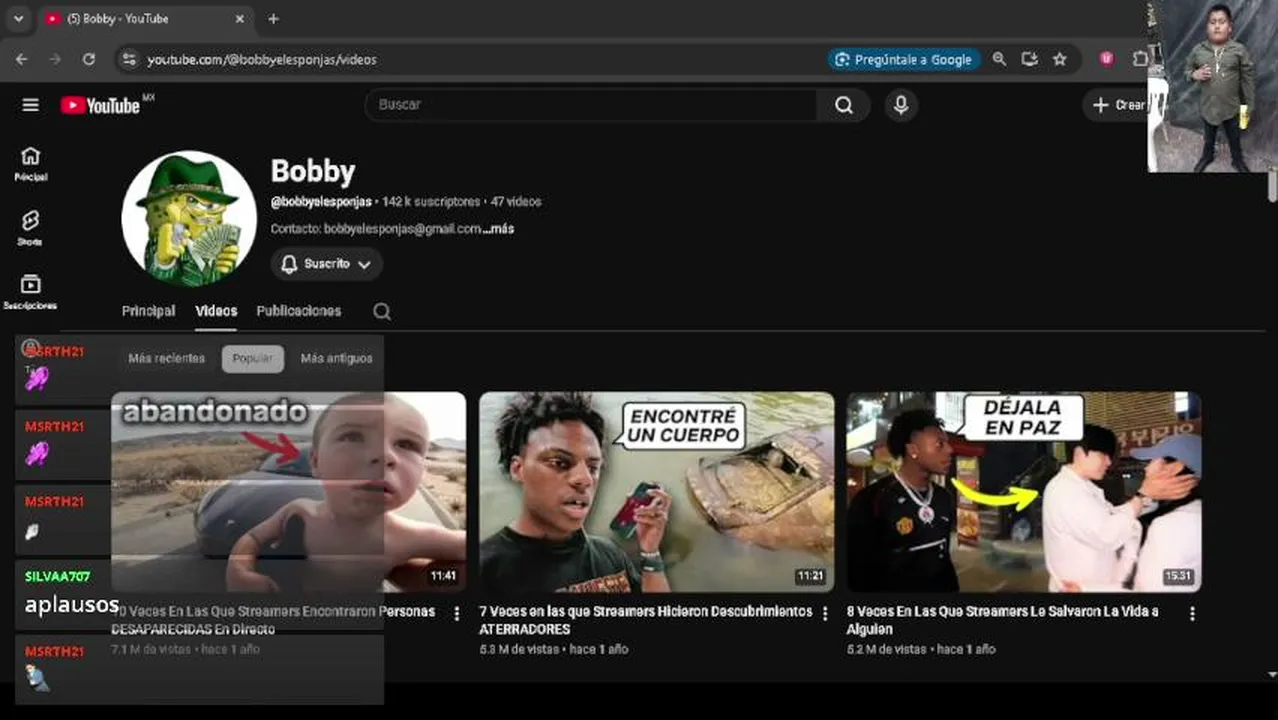
Task: Go back in the browser
Action: coord(21,59)
